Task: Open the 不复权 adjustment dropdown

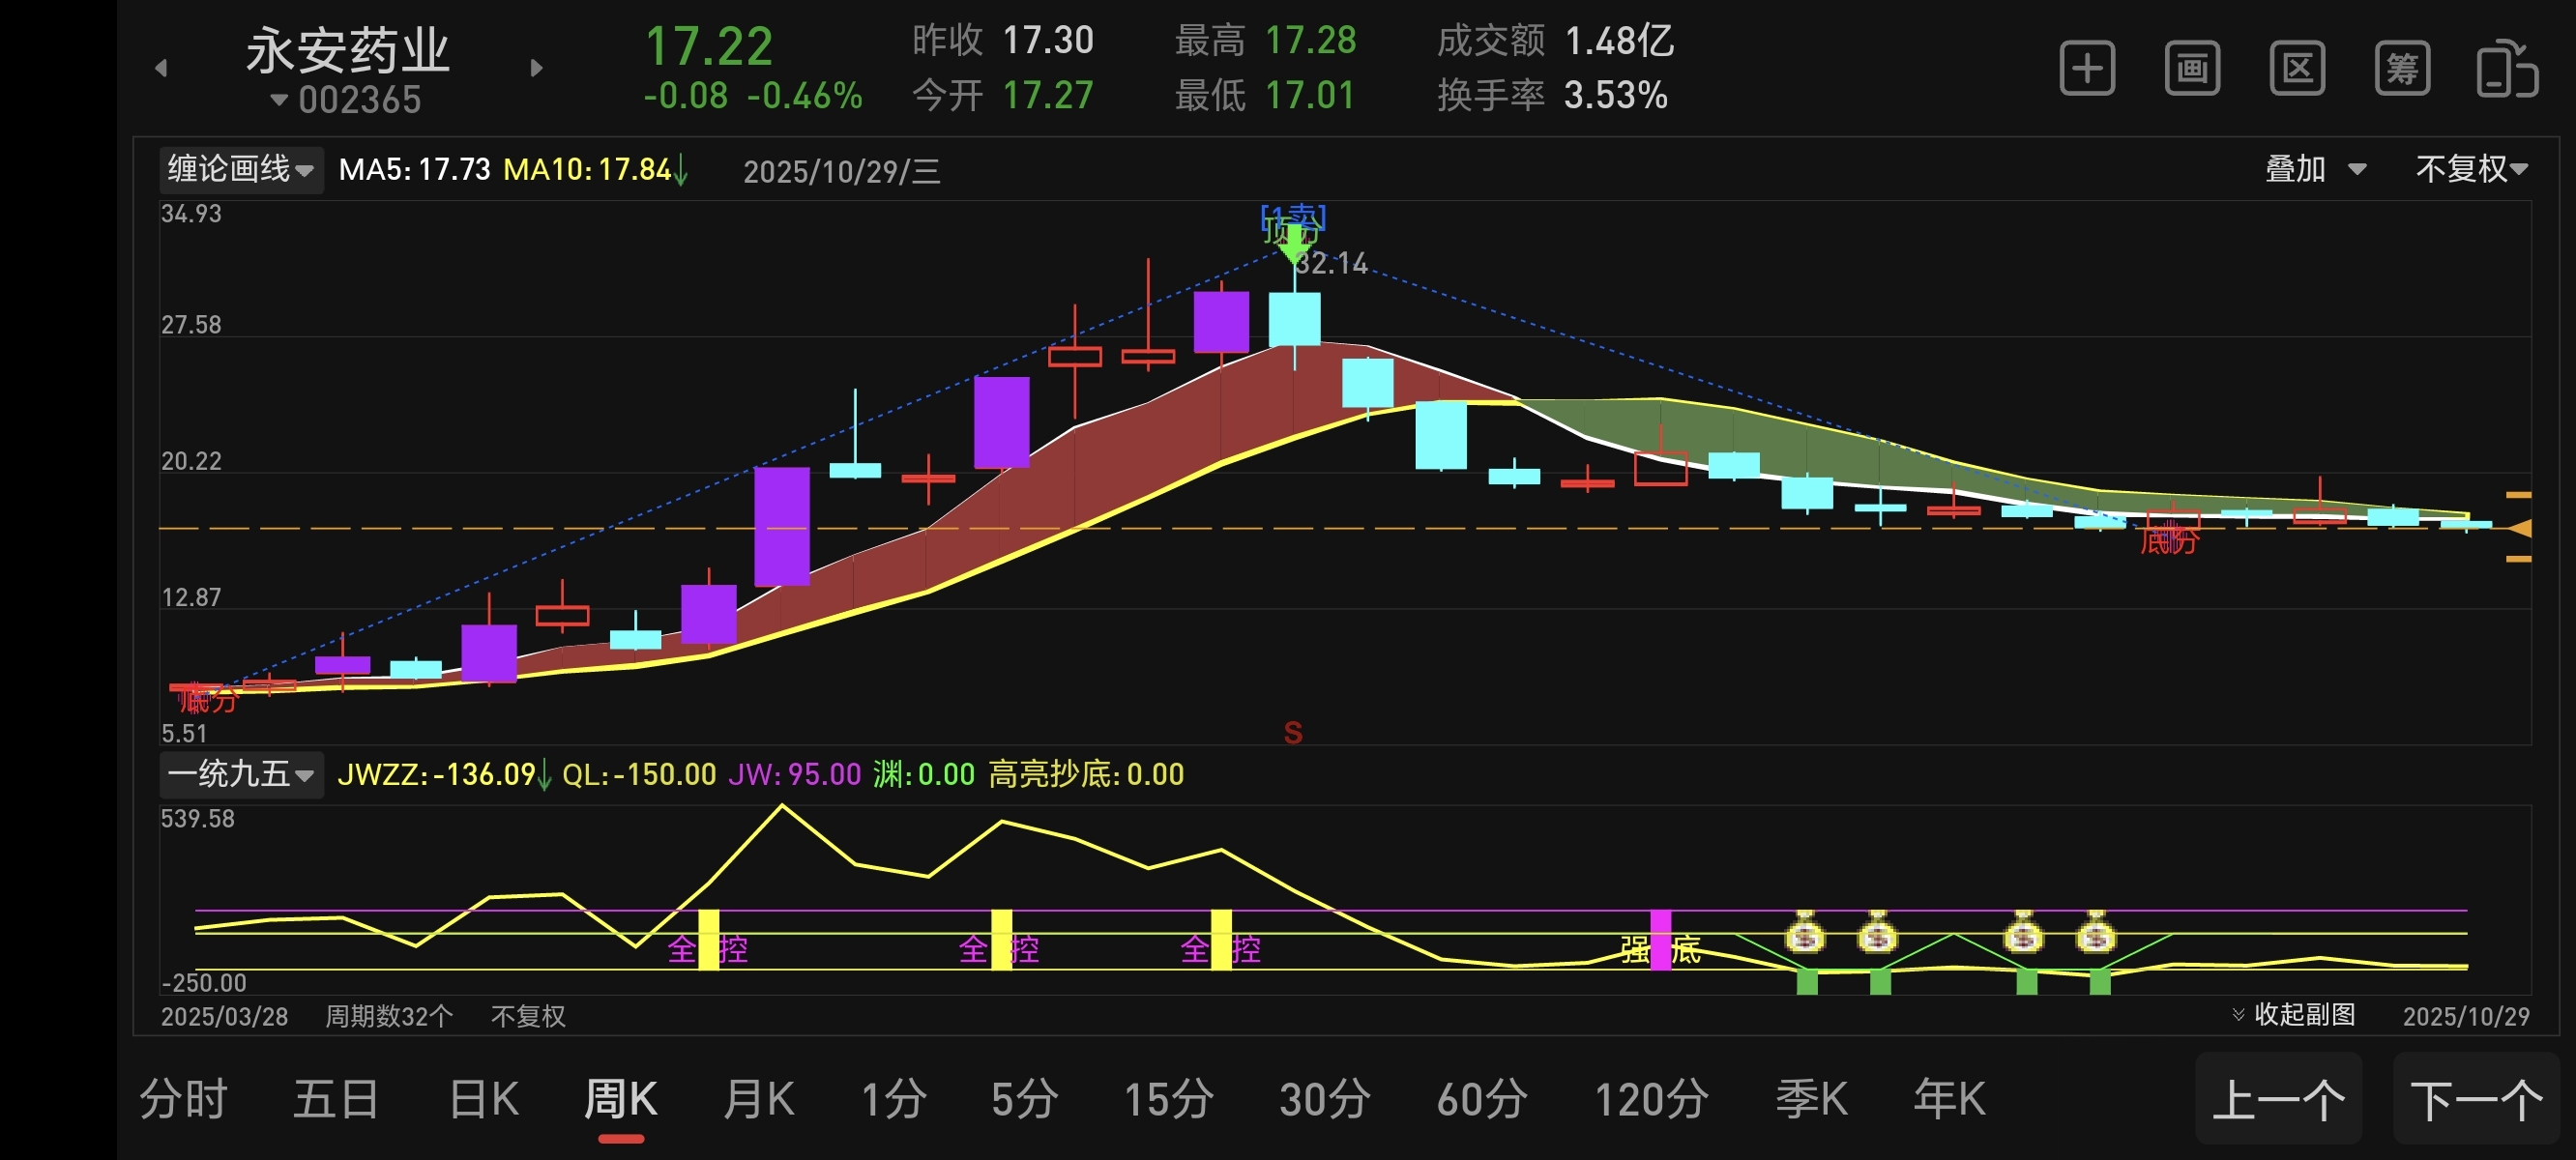Action: point(2471,169)
